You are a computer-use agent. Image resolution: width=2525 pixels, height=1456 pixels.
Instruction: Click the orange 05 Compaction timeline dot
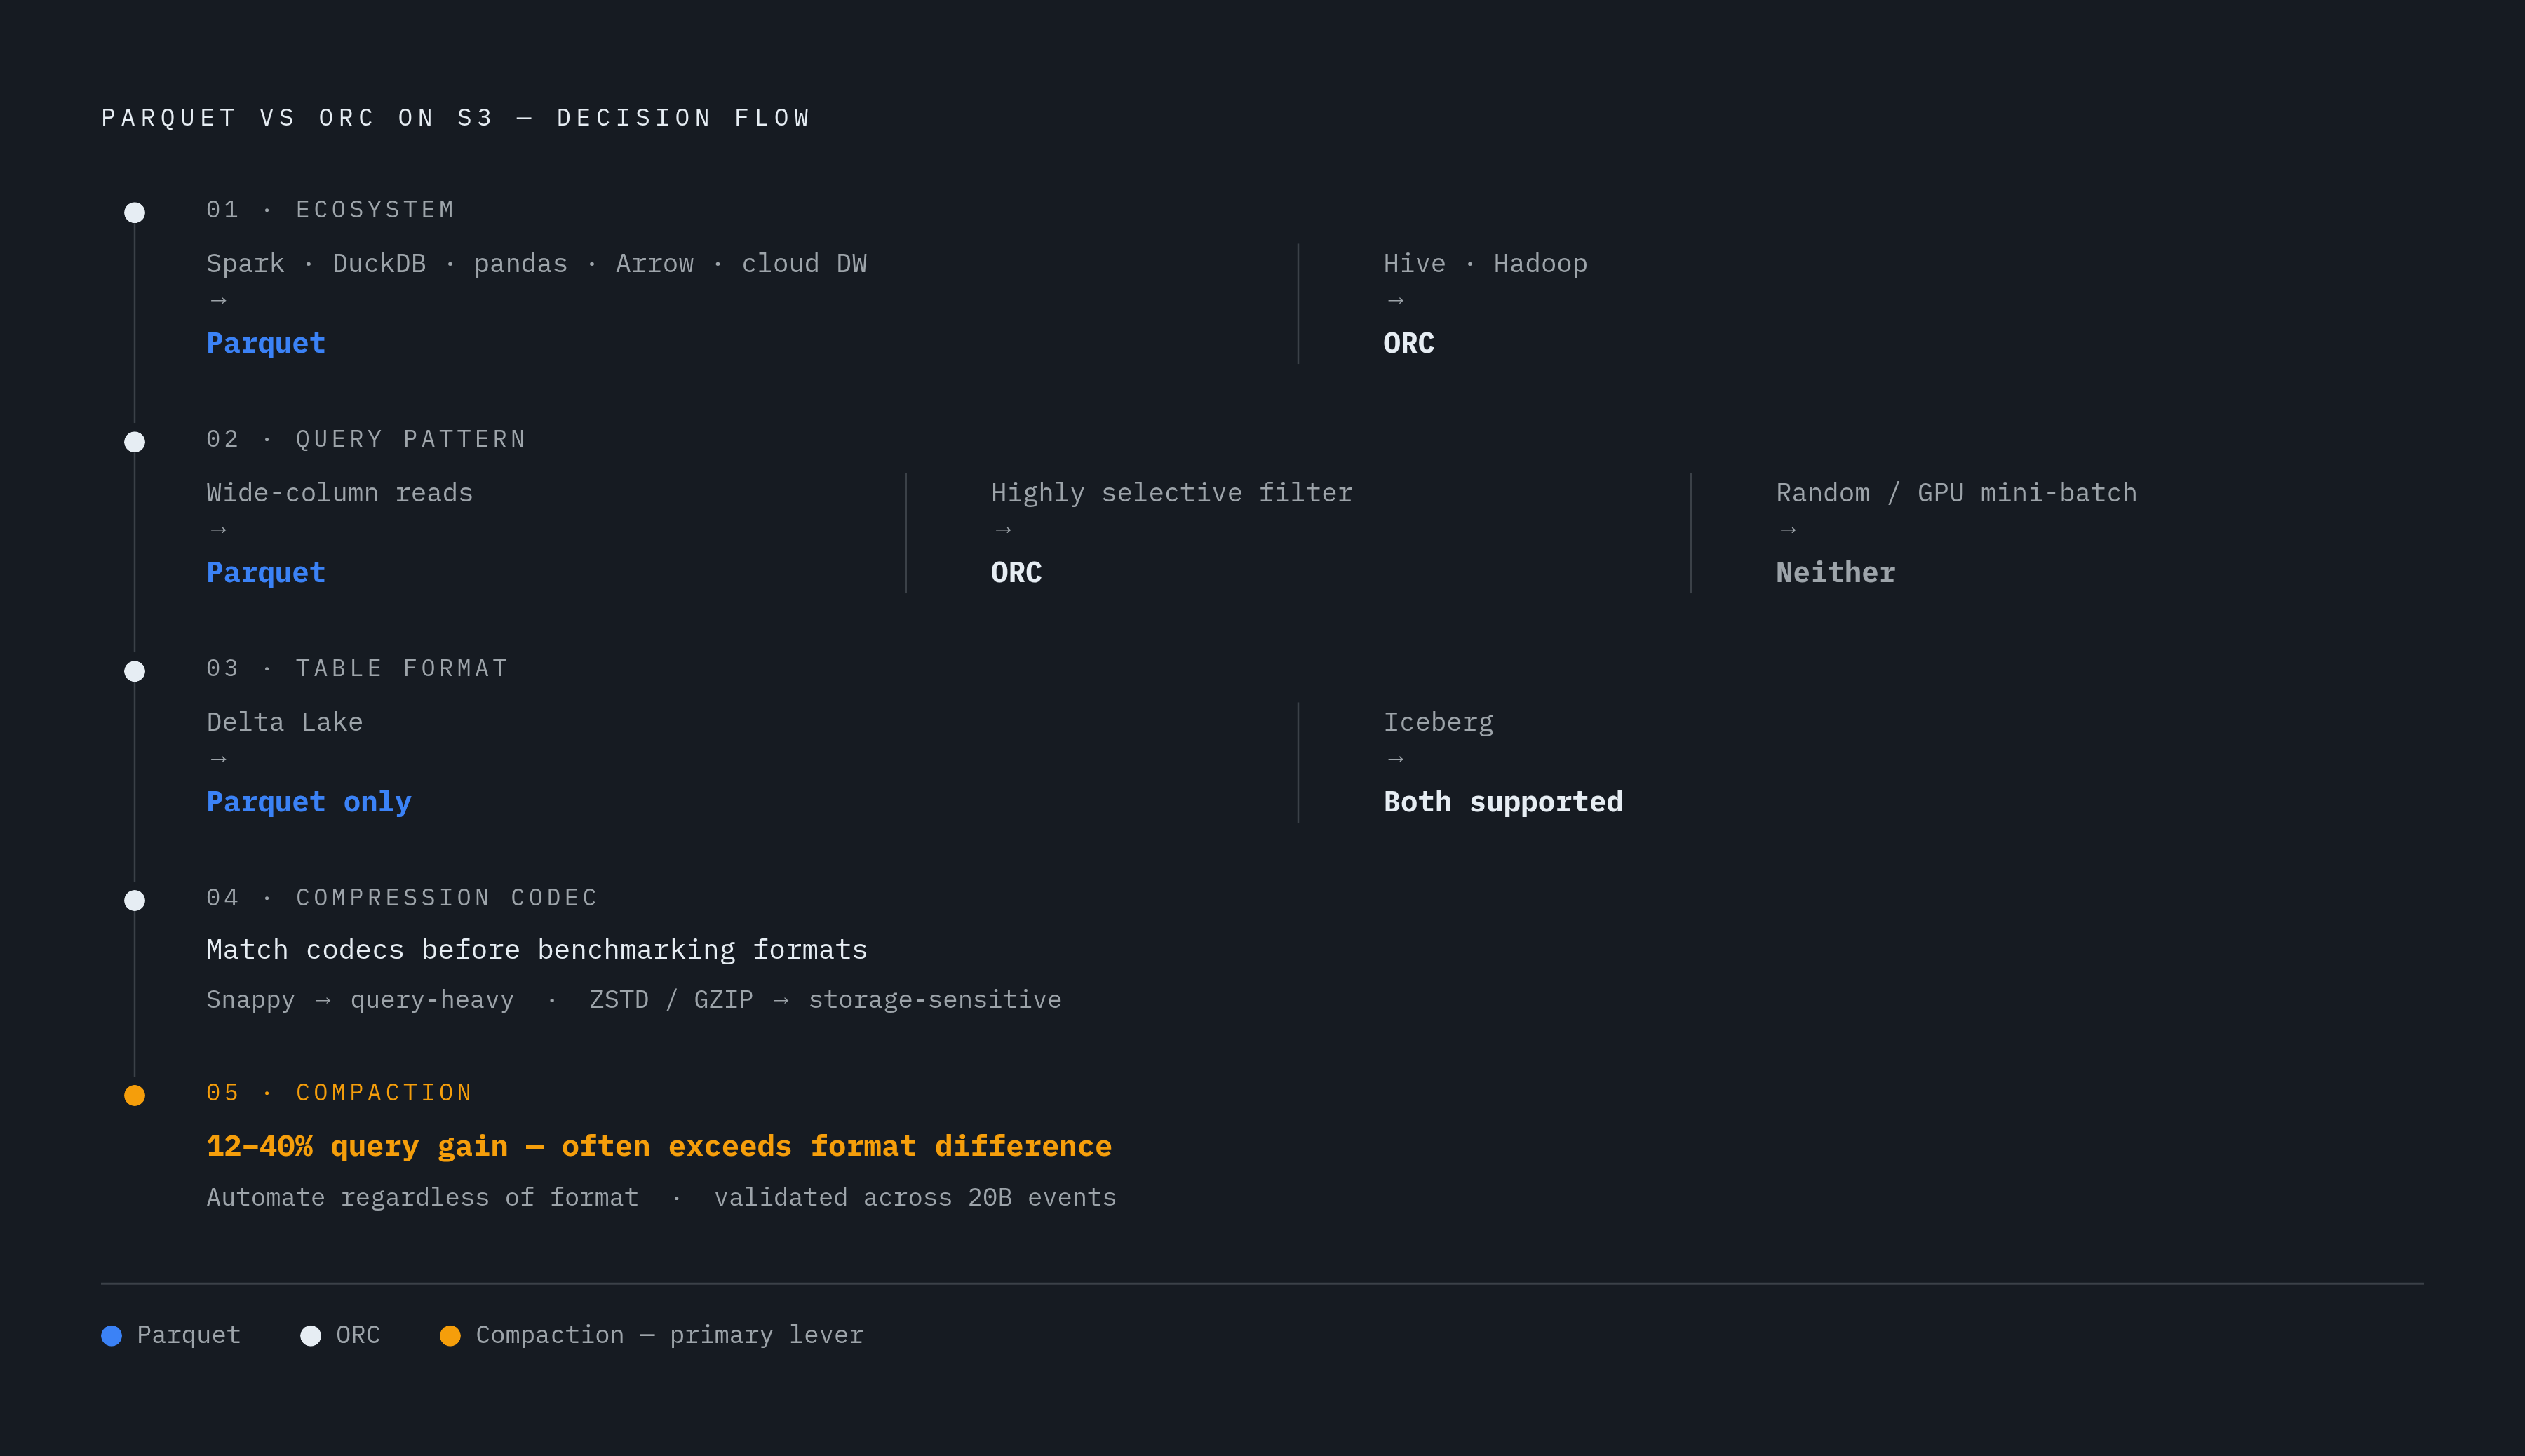pyautogui.click(x=134, y=1095)
